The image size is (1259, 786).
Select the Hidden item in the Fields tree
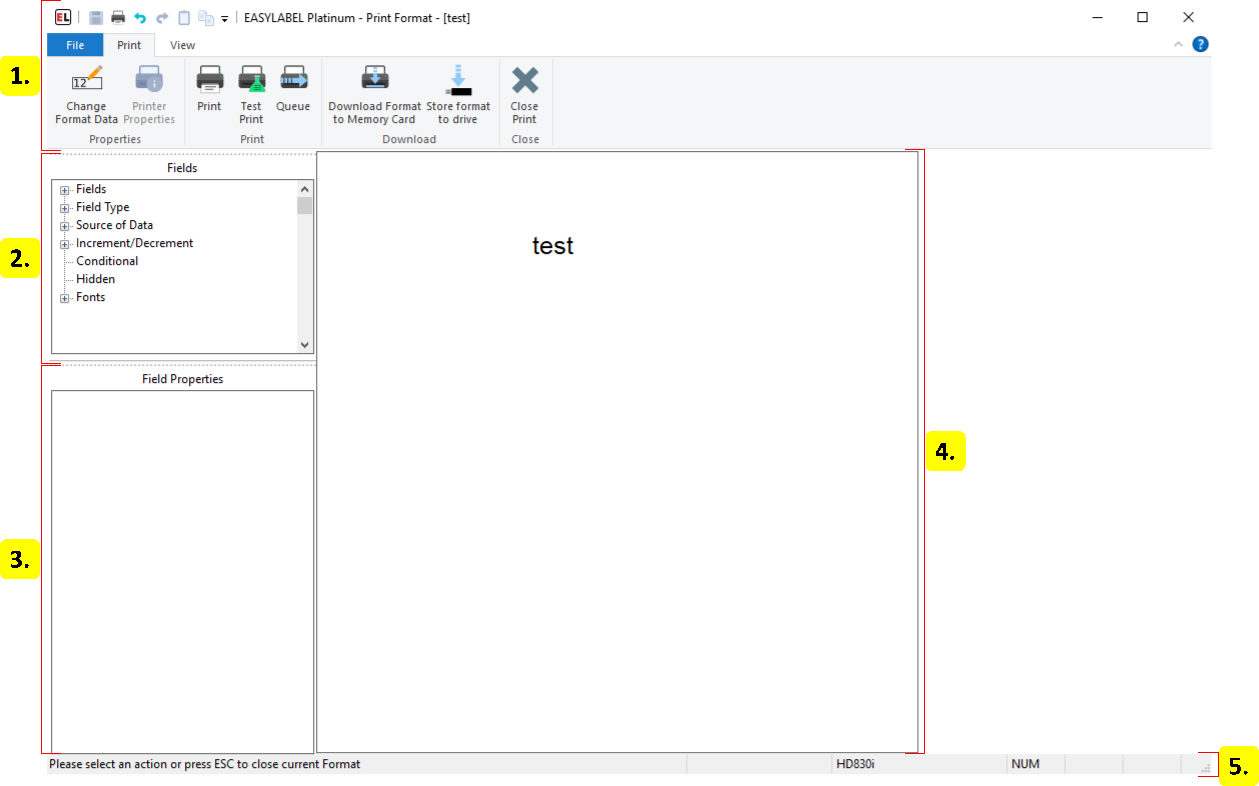click(95, 279)
